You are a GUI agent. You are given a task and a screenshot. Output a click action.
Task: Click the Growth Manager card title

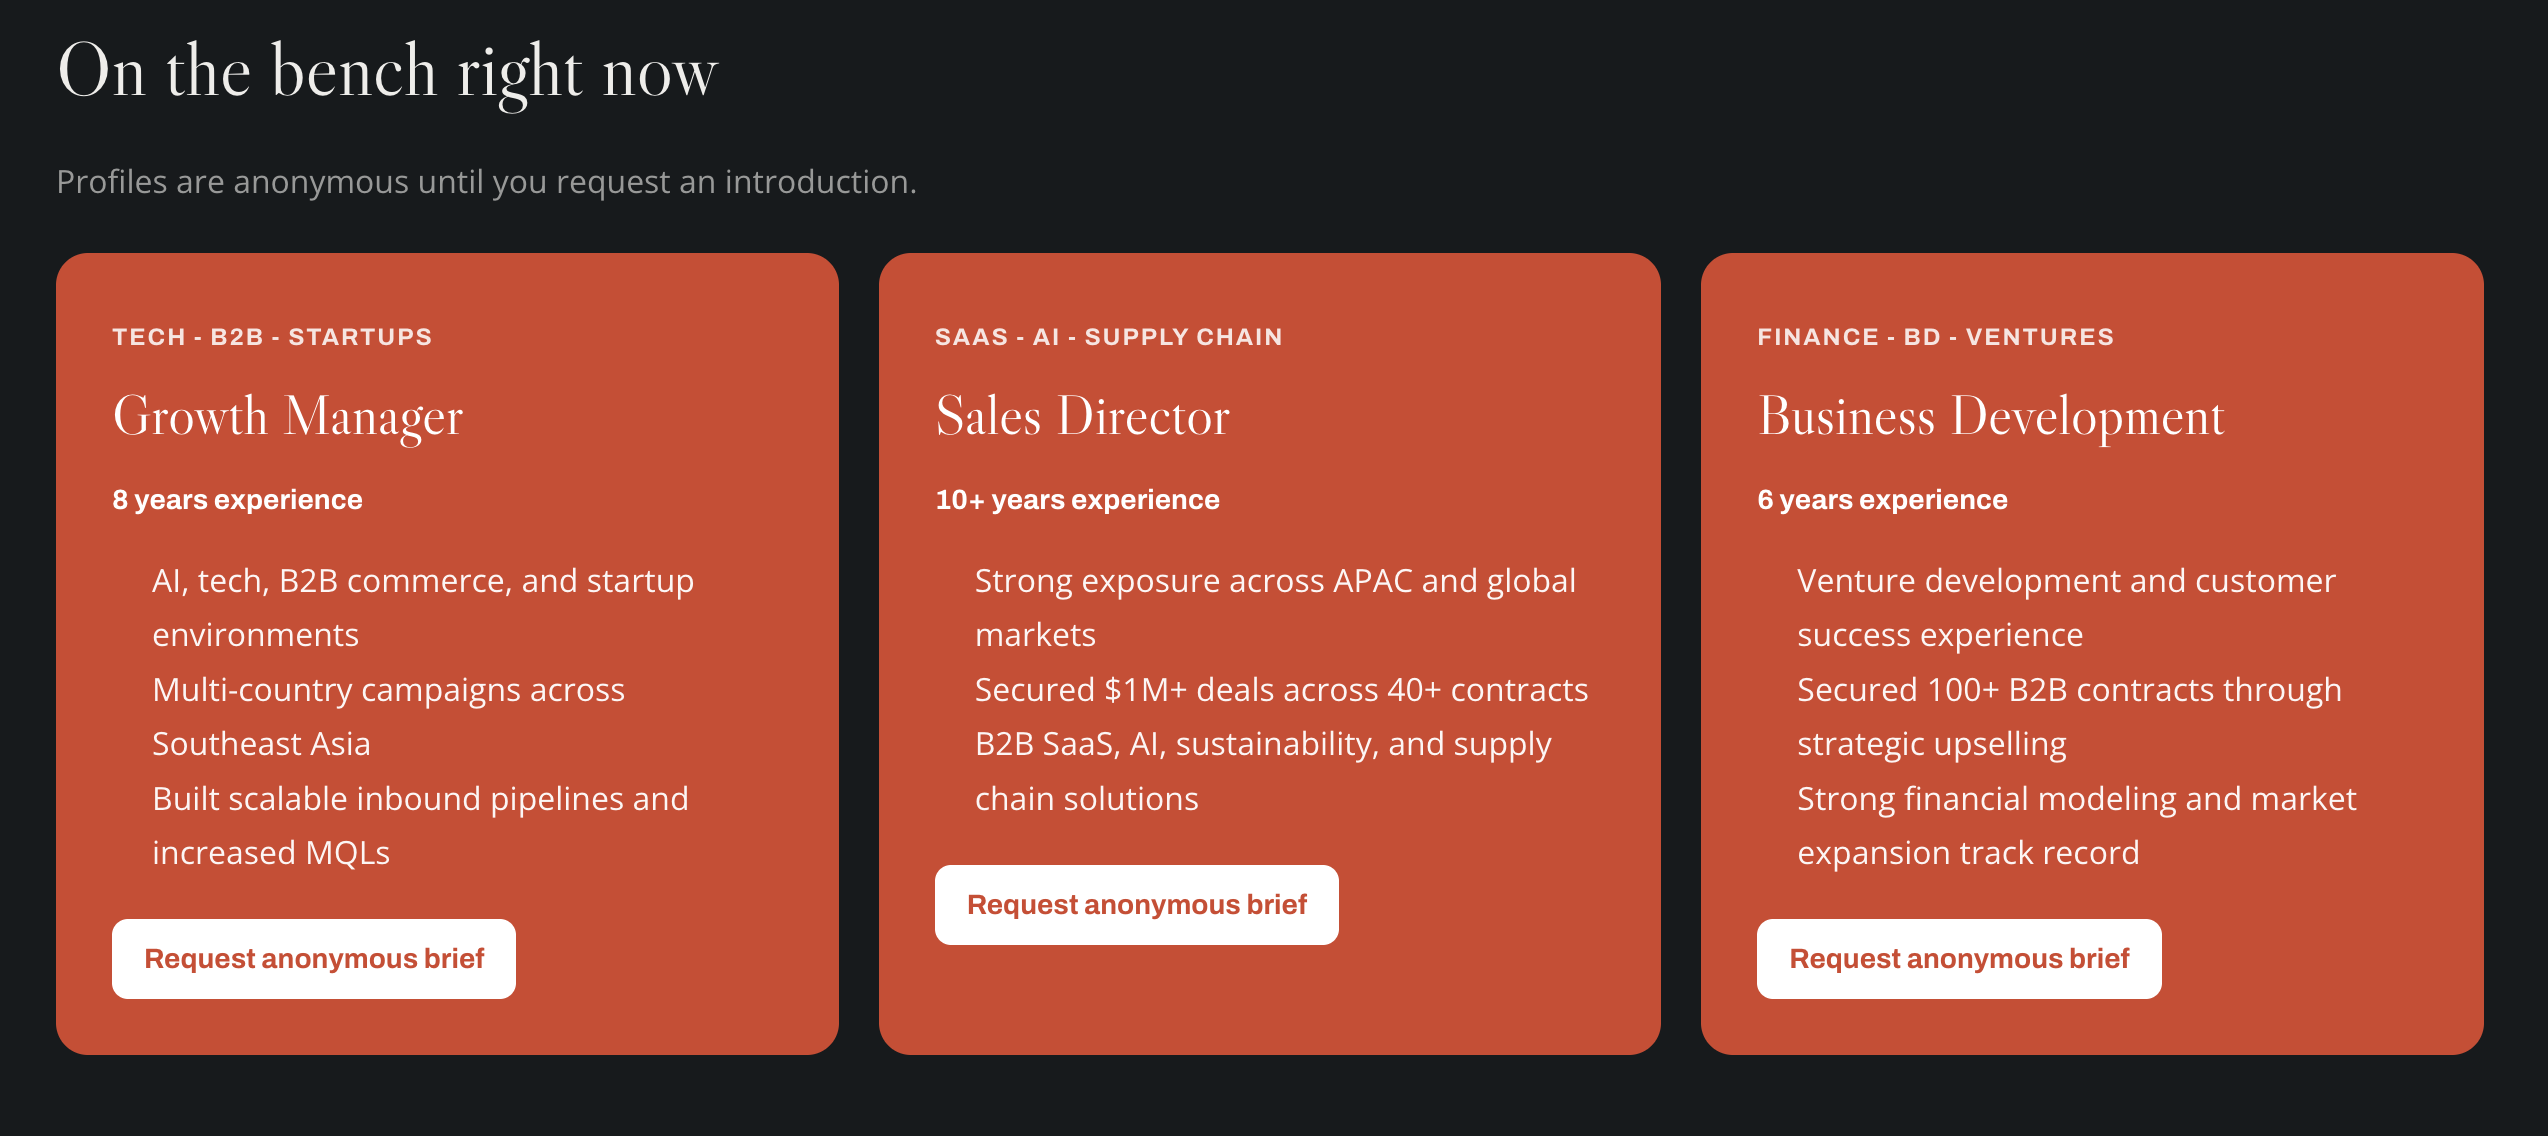(288, 416)
